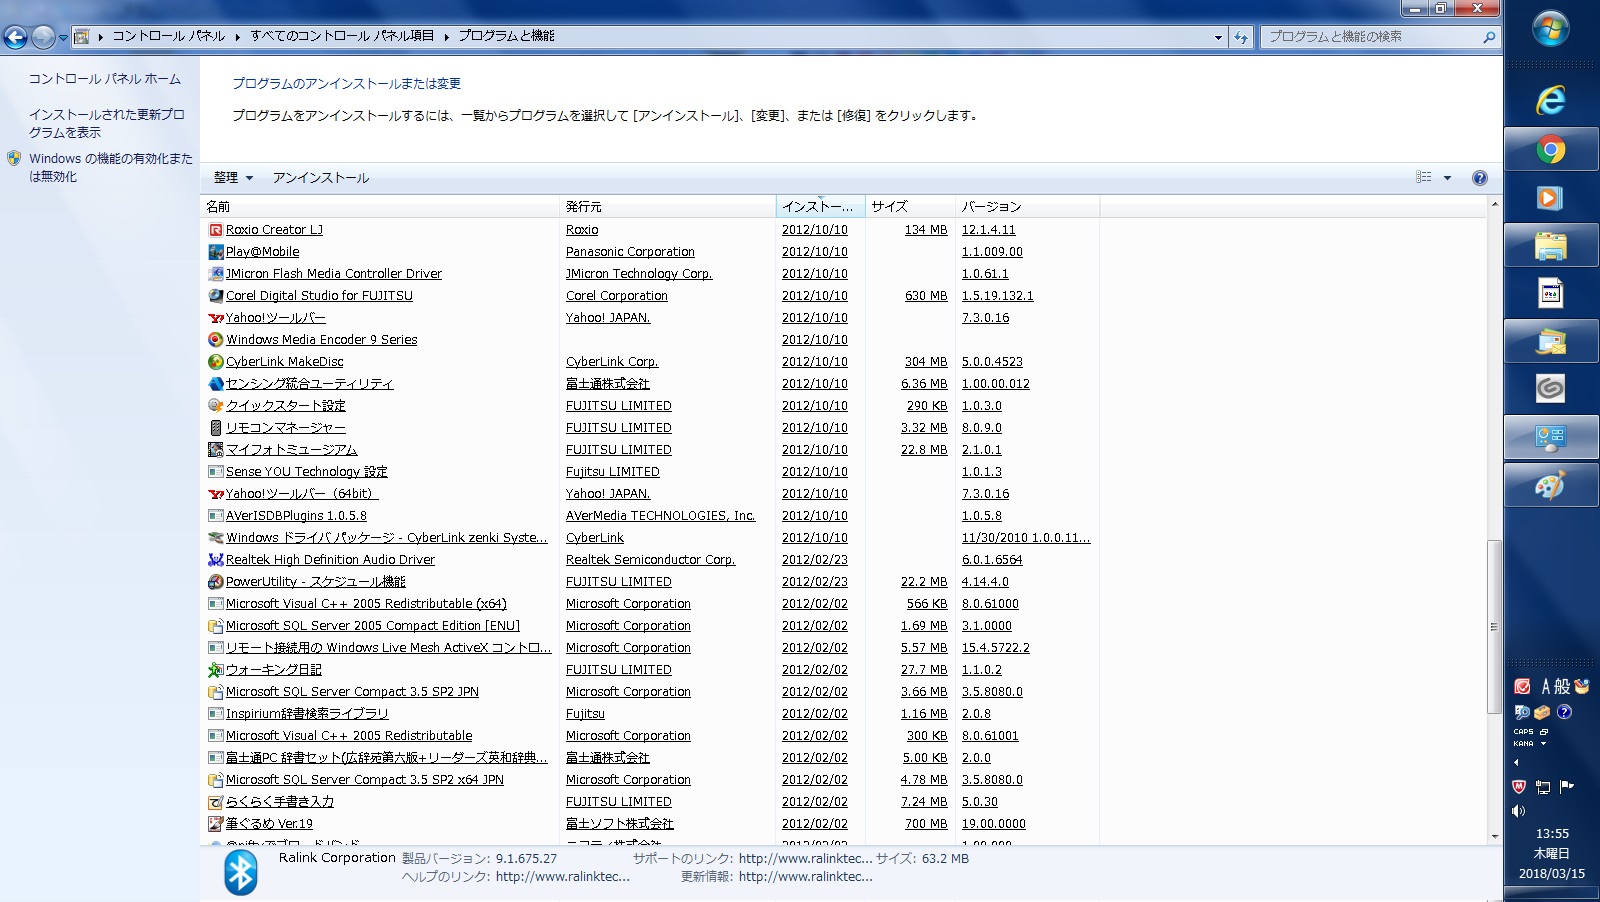Click the view options icon in toolbar
1600x902 pixels.
1424,177
